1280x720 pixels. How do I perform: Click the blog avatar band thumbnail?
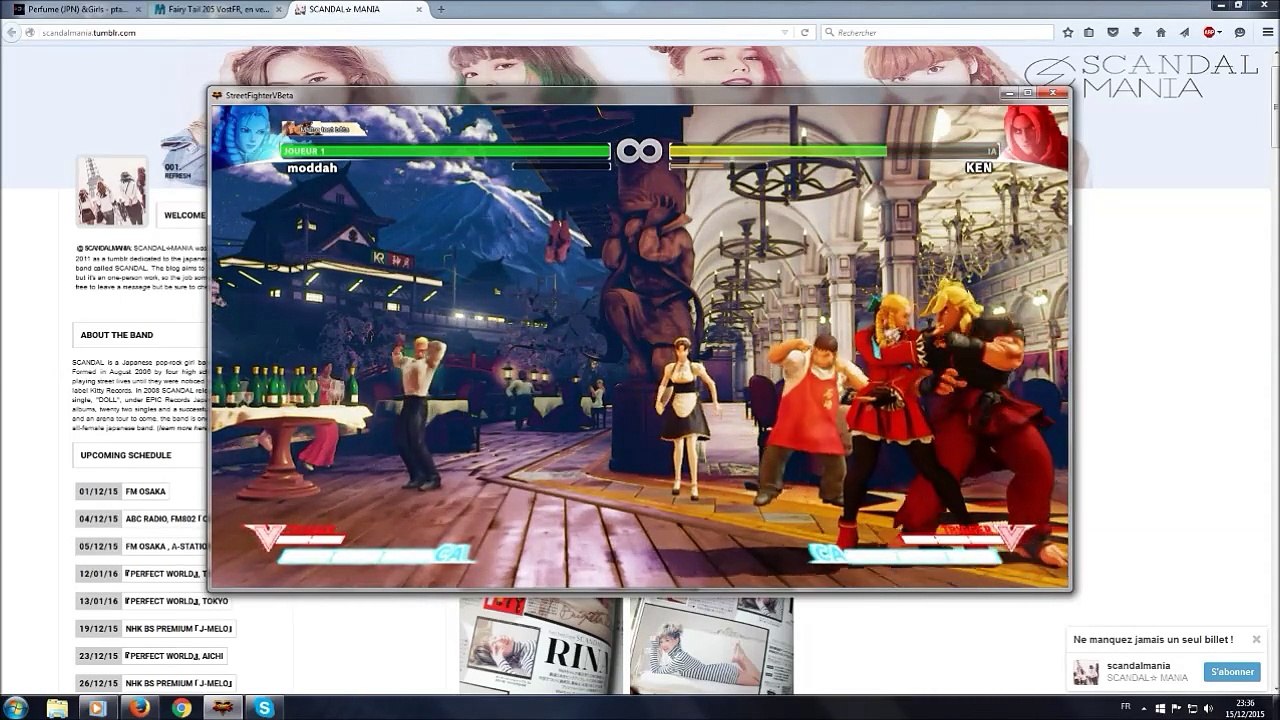point(113,190)
